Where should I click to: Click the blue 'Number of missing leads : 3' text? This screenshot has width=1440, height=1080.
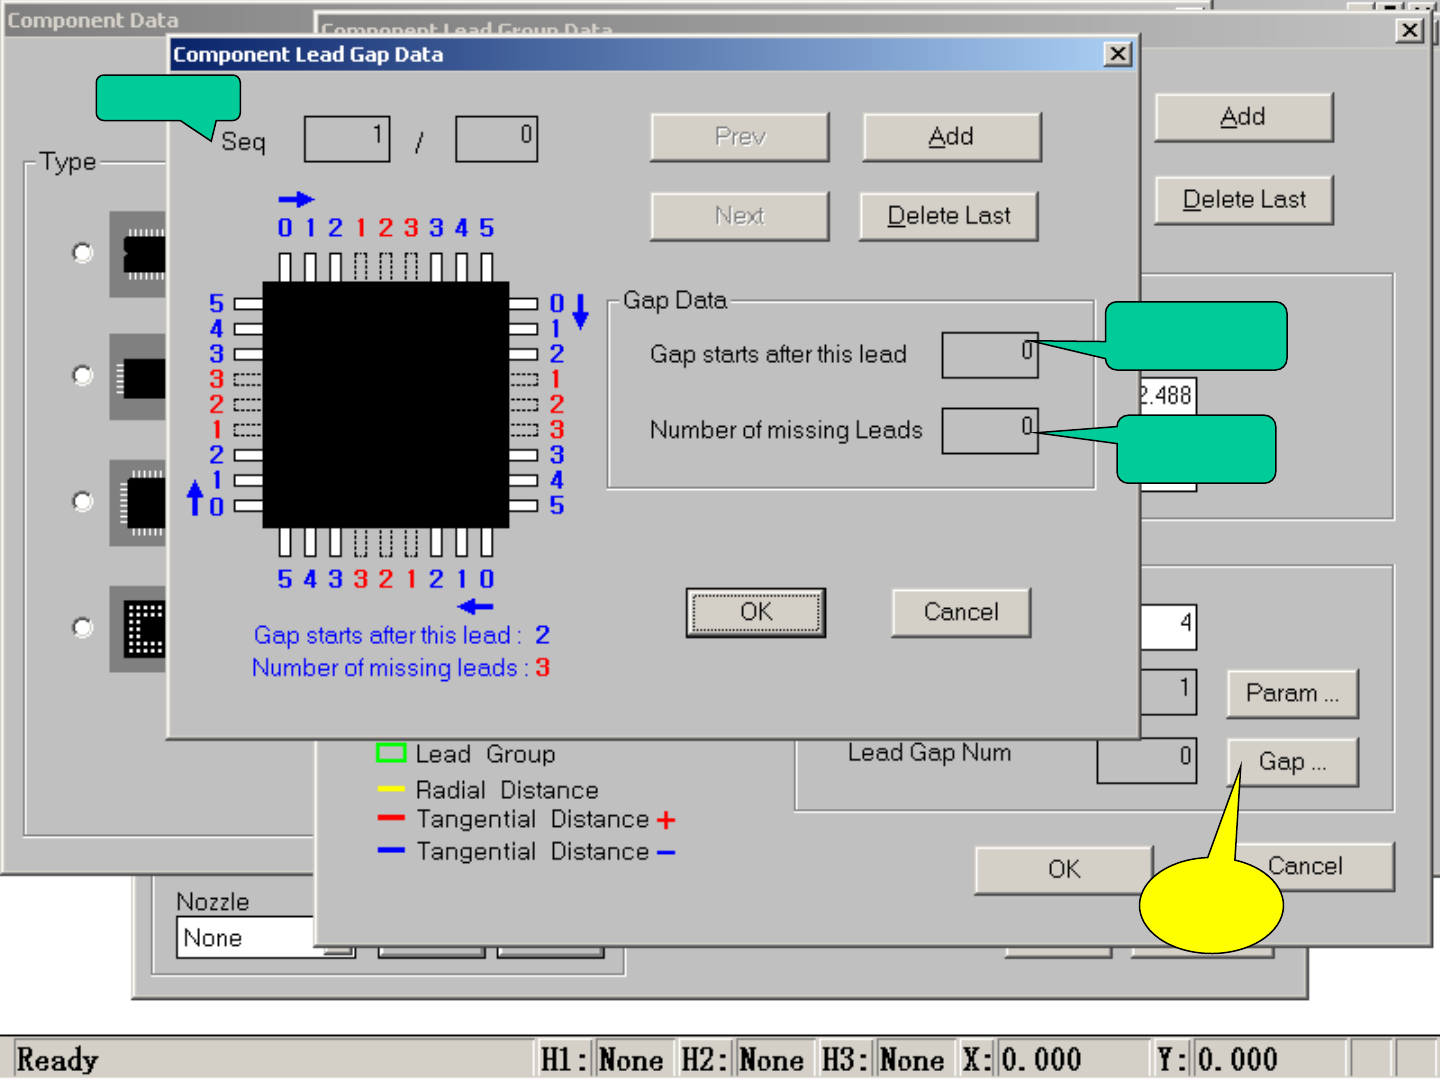(x=401, y=668)
